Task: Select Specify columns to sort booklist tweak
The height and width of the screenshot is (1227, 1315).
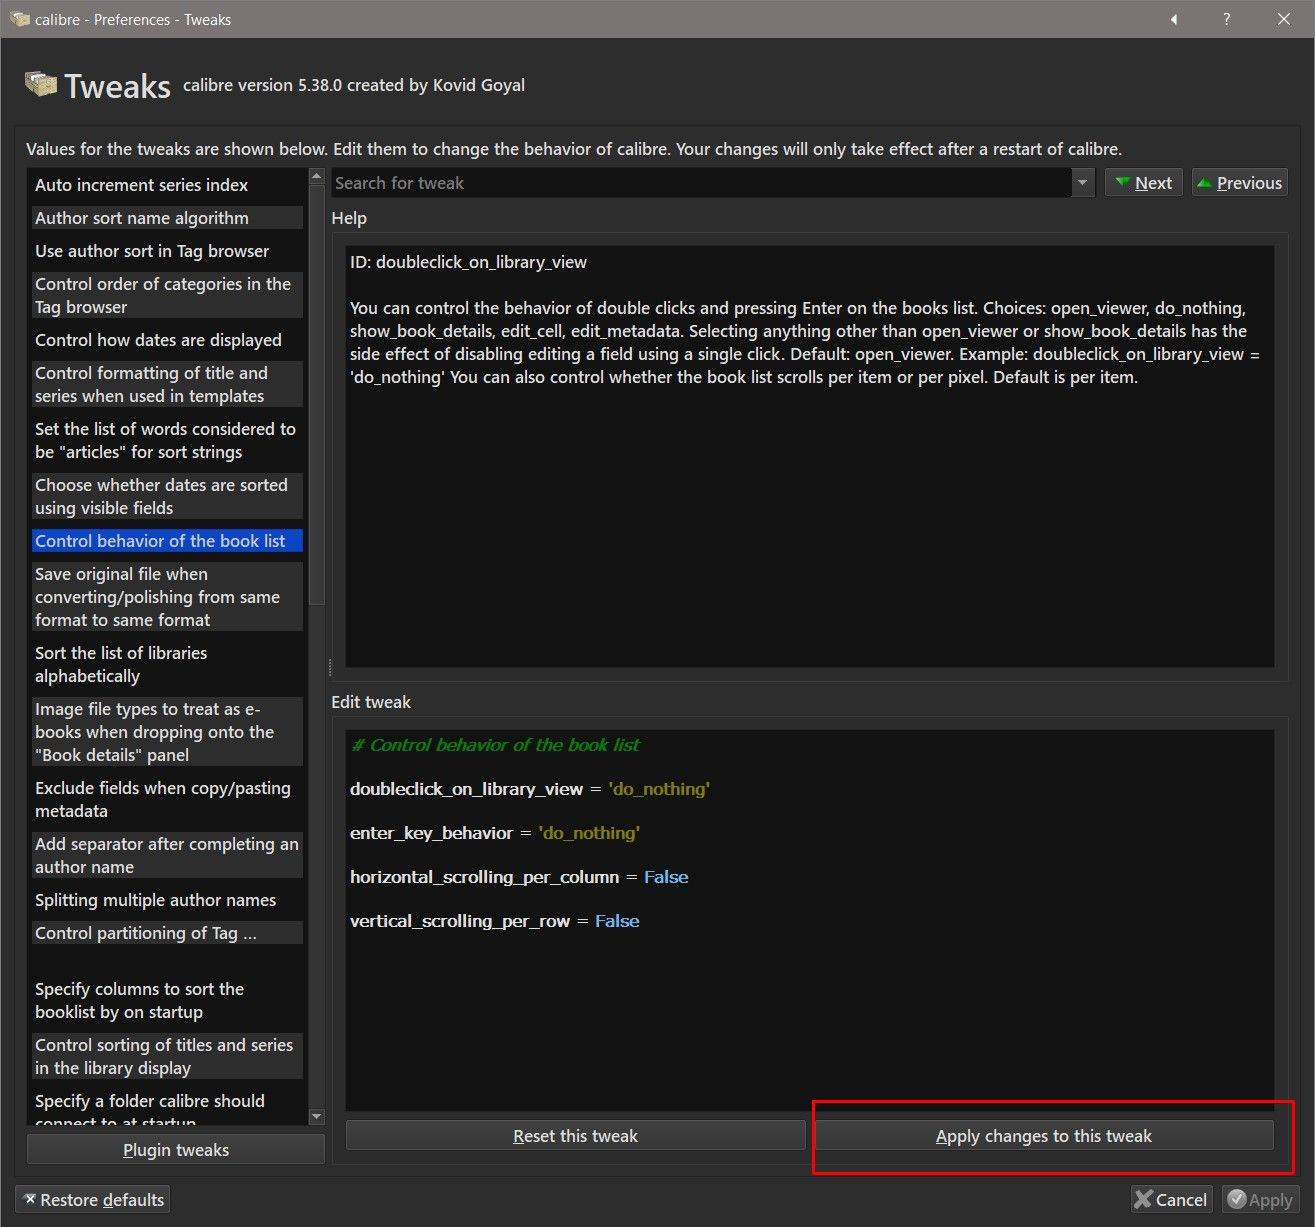Action: [x=167, y=1001]
